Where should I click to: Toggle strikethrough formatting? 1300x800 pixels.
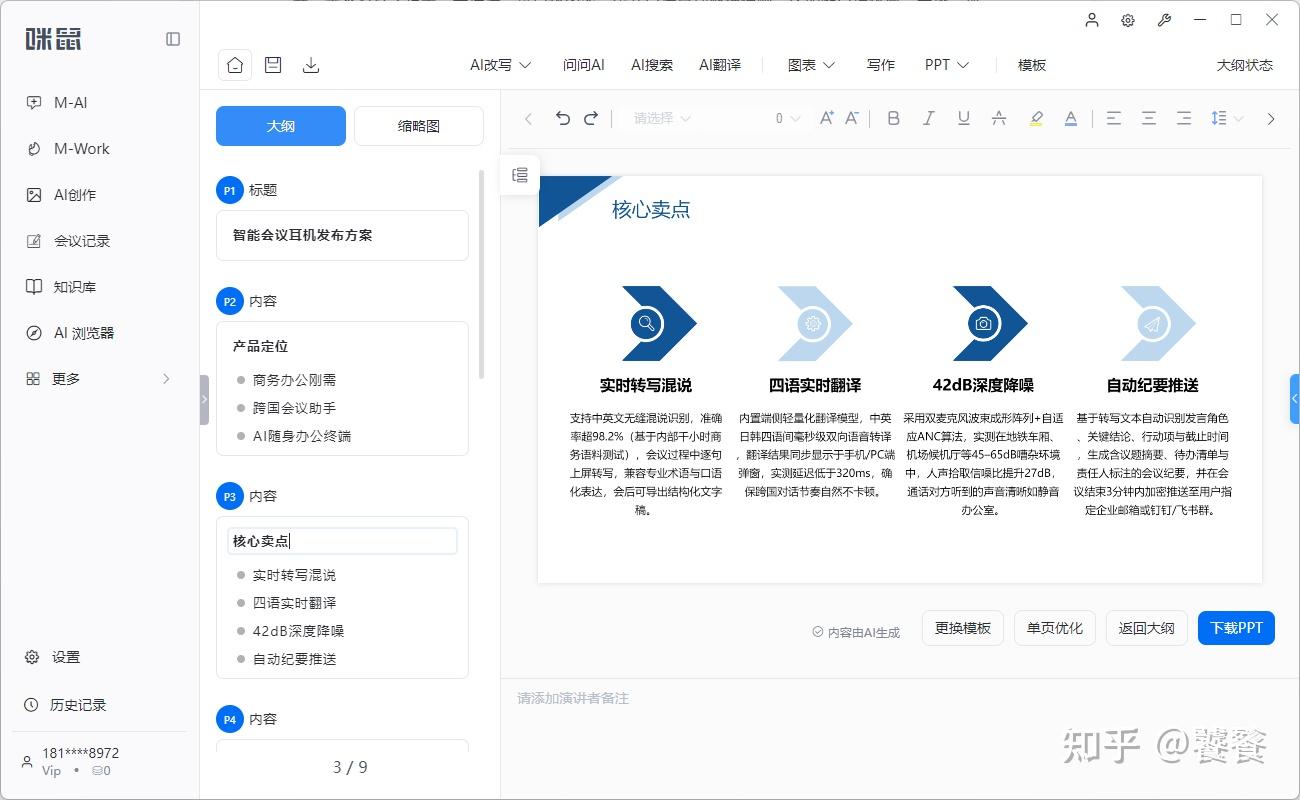coord(999,118)
